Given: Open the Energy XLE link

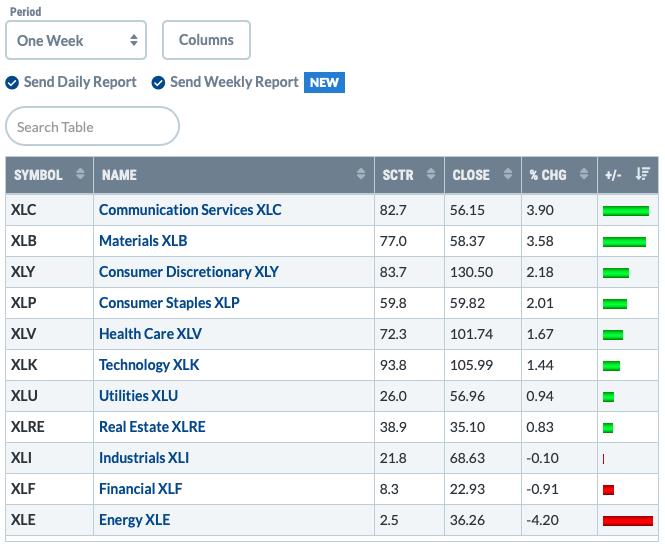Looking at the screenshot, I should tap(134, 520).
